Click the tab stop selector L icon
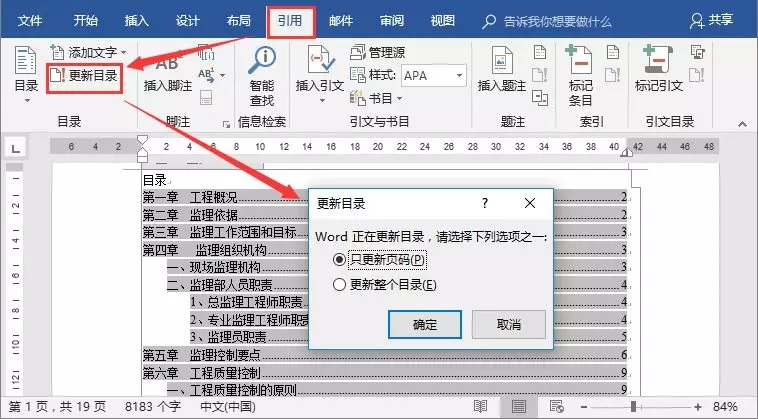Image resolution: width=758 pixels, height=419 pixels. 15,147
